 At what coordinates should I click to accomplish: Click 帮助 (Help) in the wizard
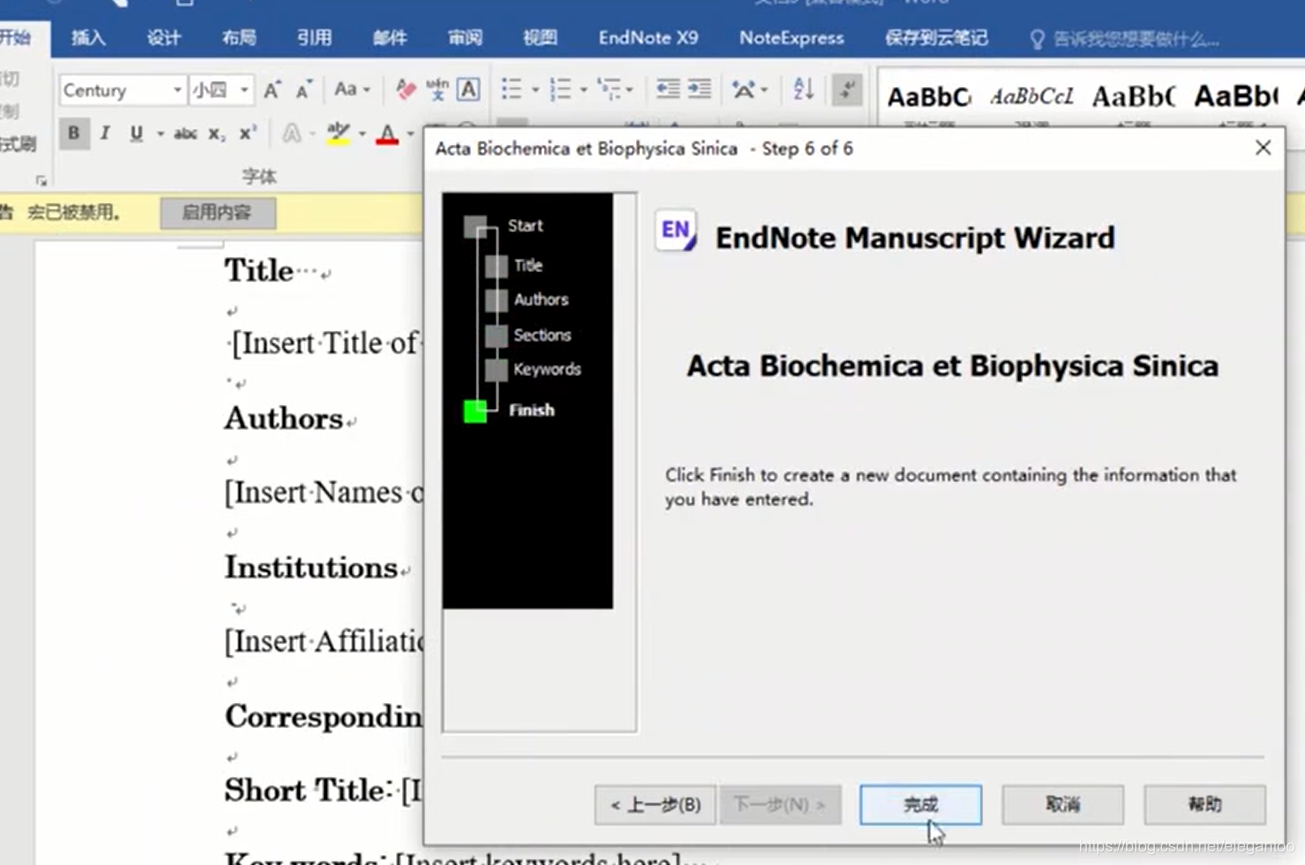coord(1205,804)
